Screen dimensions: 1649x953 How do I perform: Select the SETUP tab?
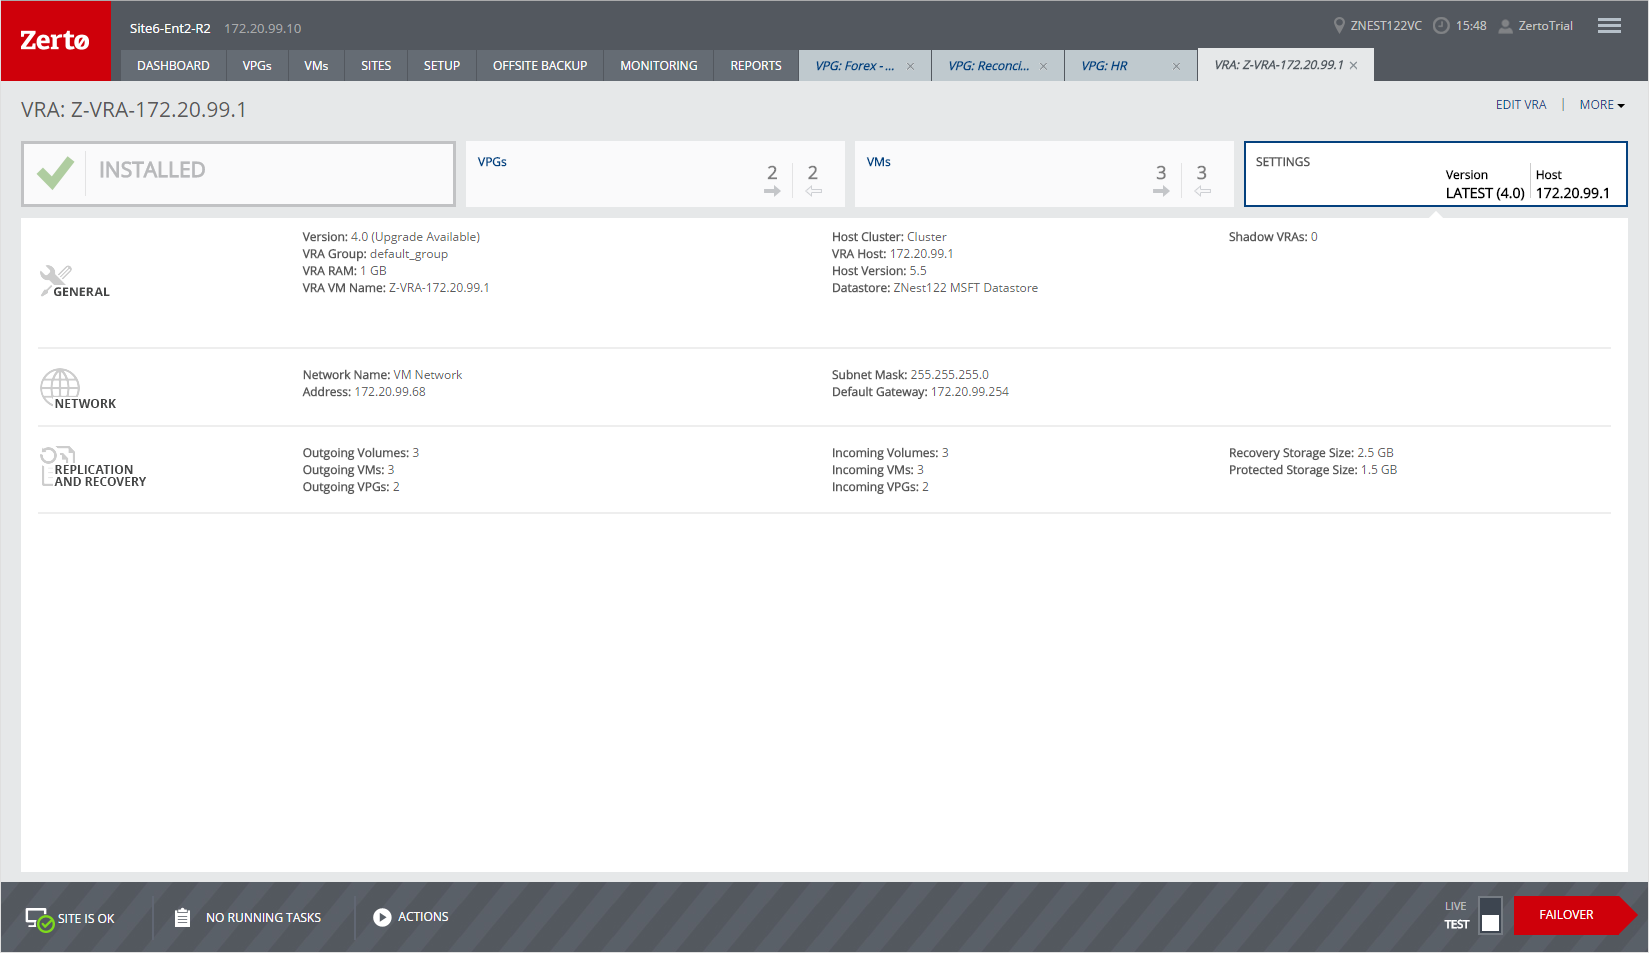pyautogui.click(x=442, y=66)
